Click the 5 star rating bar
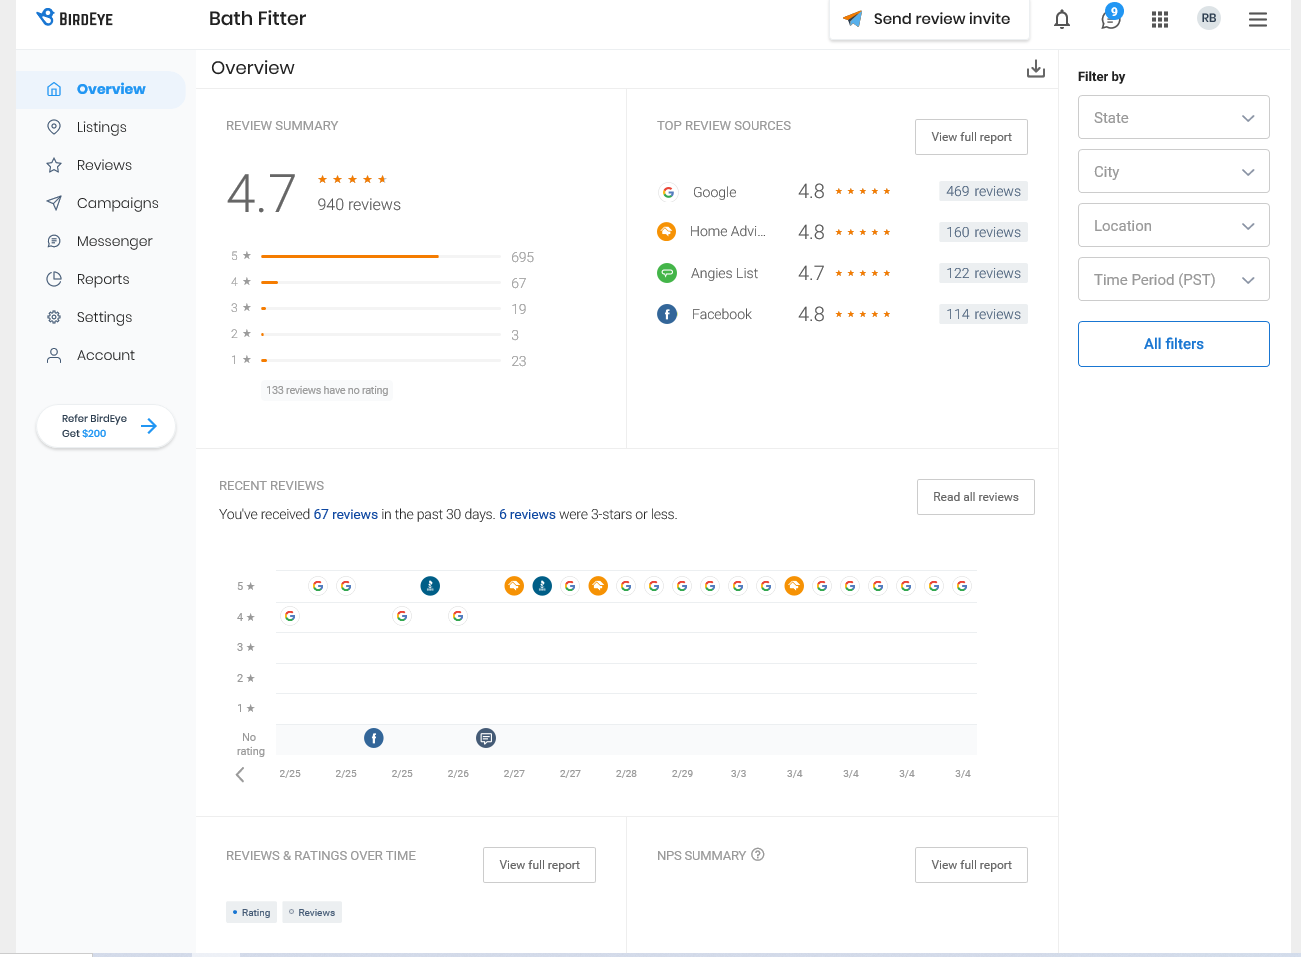The image size is (1301, 957). tap(380, 257)
